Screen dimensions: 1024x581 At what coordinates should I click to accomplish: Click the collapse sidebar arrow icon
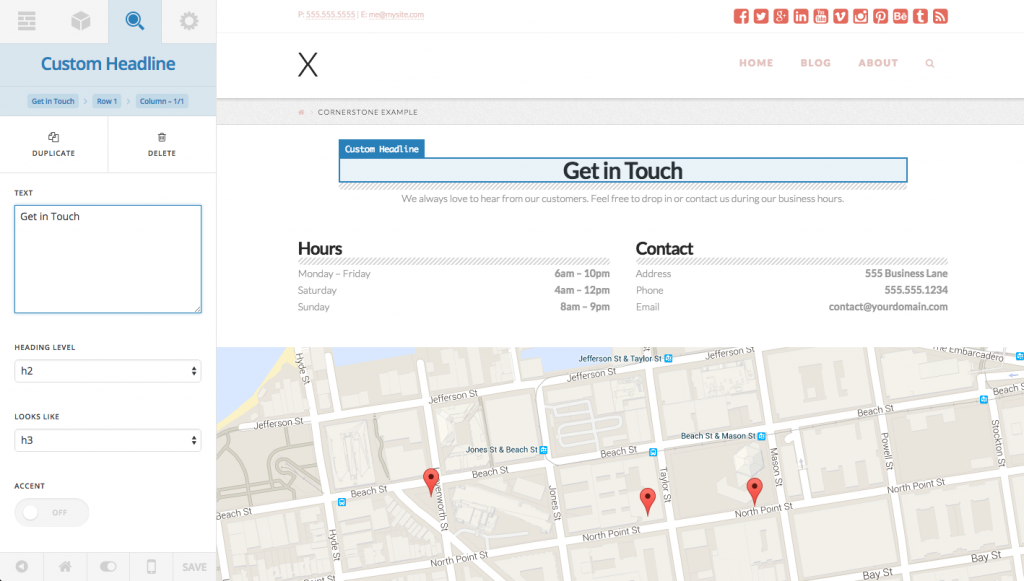click(x=21, y=566)
